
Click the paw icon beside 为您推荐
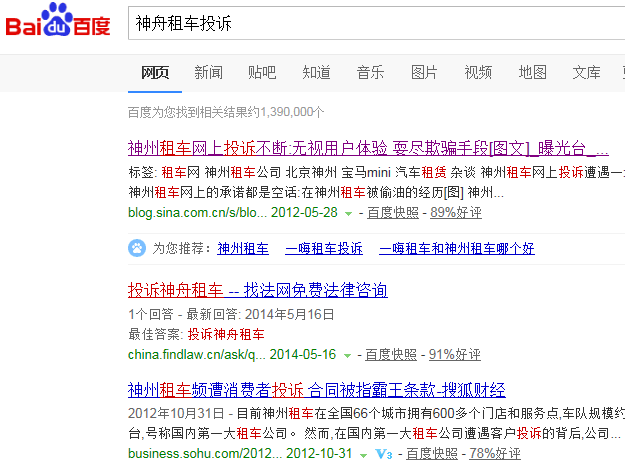coord(137,248)
